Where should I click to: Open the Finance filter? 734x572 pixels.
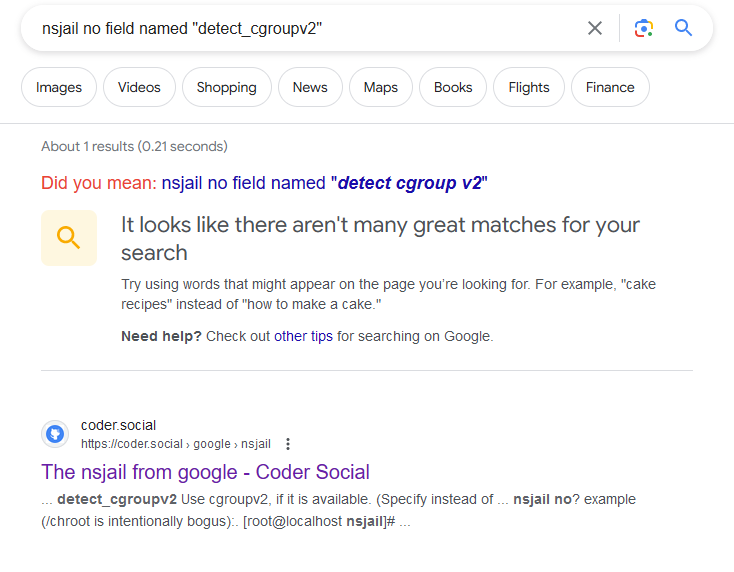pyautogui.click(x=610, y=87)
